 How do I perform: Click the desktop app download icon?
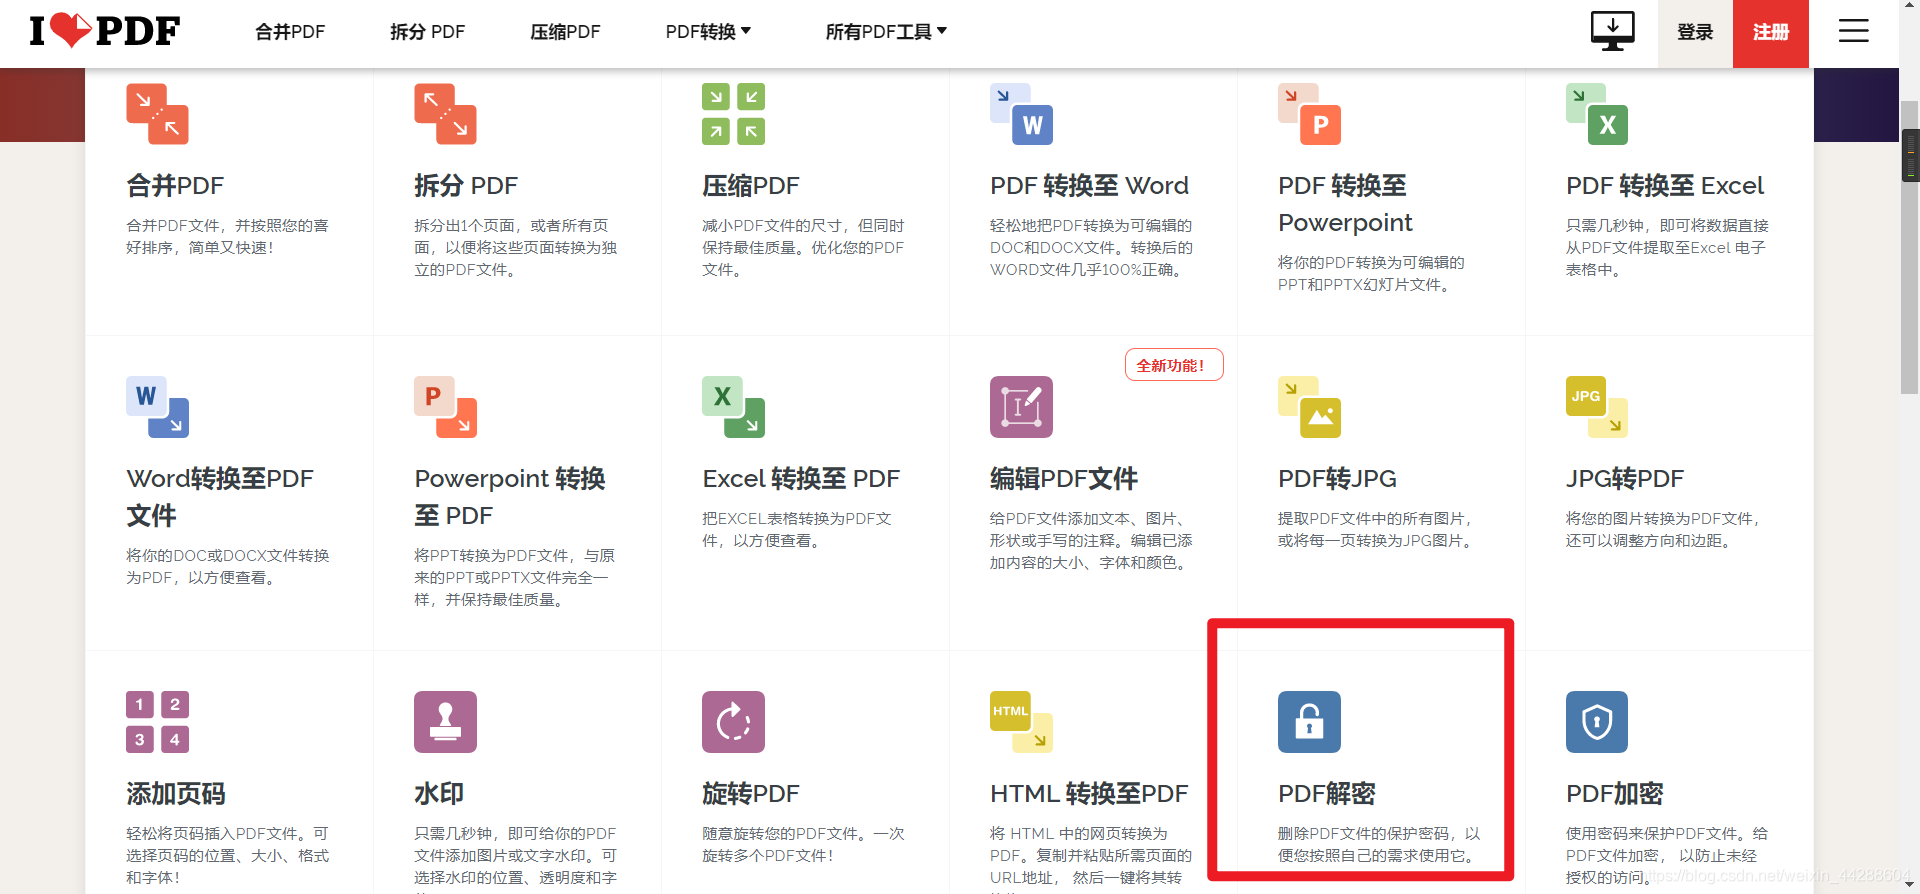tap(1612, 31)
